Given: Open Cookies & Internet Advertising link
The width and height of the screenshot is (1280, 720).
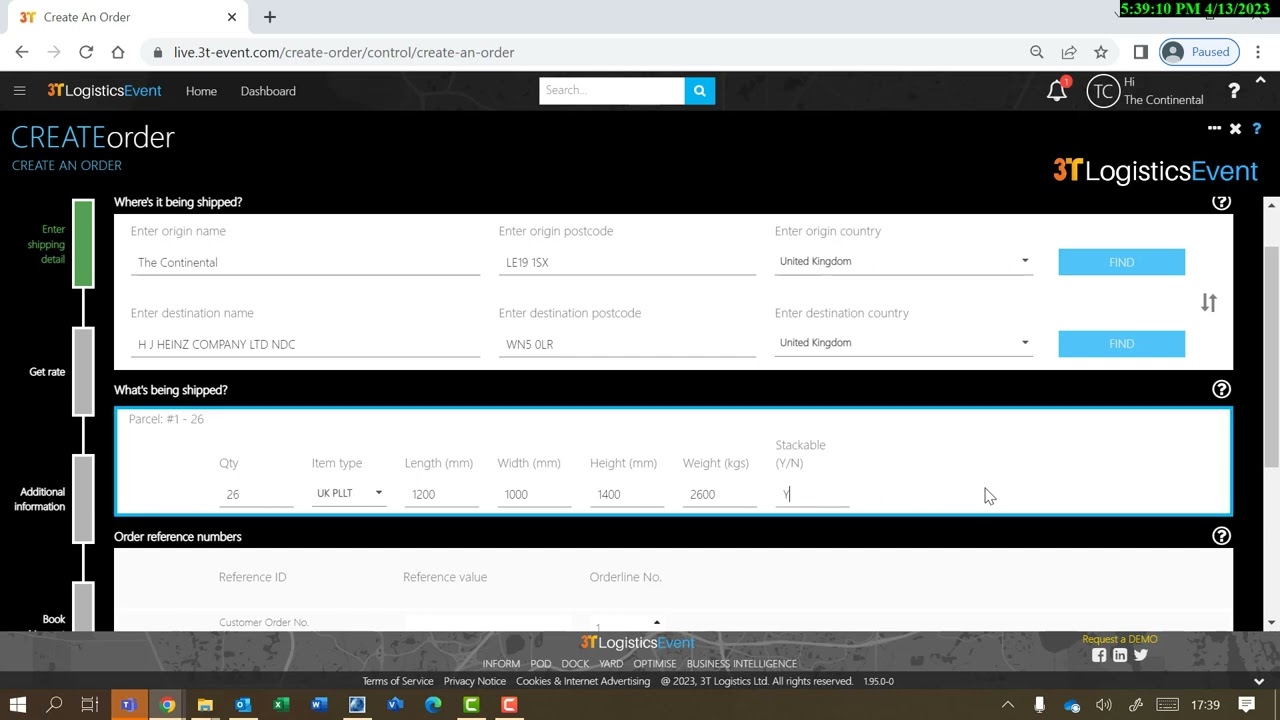Looking at the screenshot, I should (583, 681).
